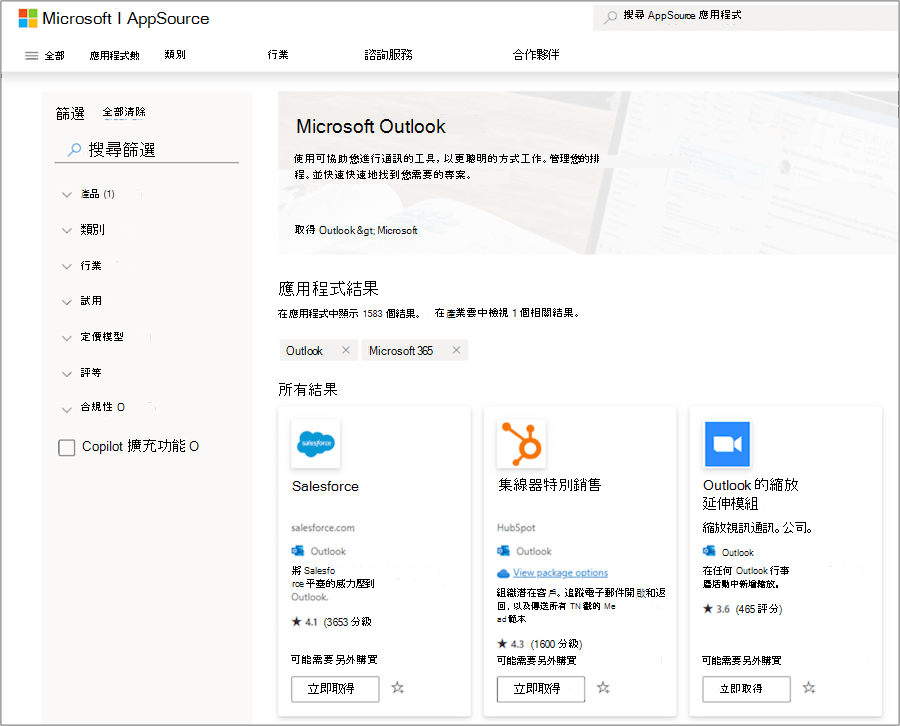
Task: Click HubSpot 4.3 rating text
Action: 540,644
